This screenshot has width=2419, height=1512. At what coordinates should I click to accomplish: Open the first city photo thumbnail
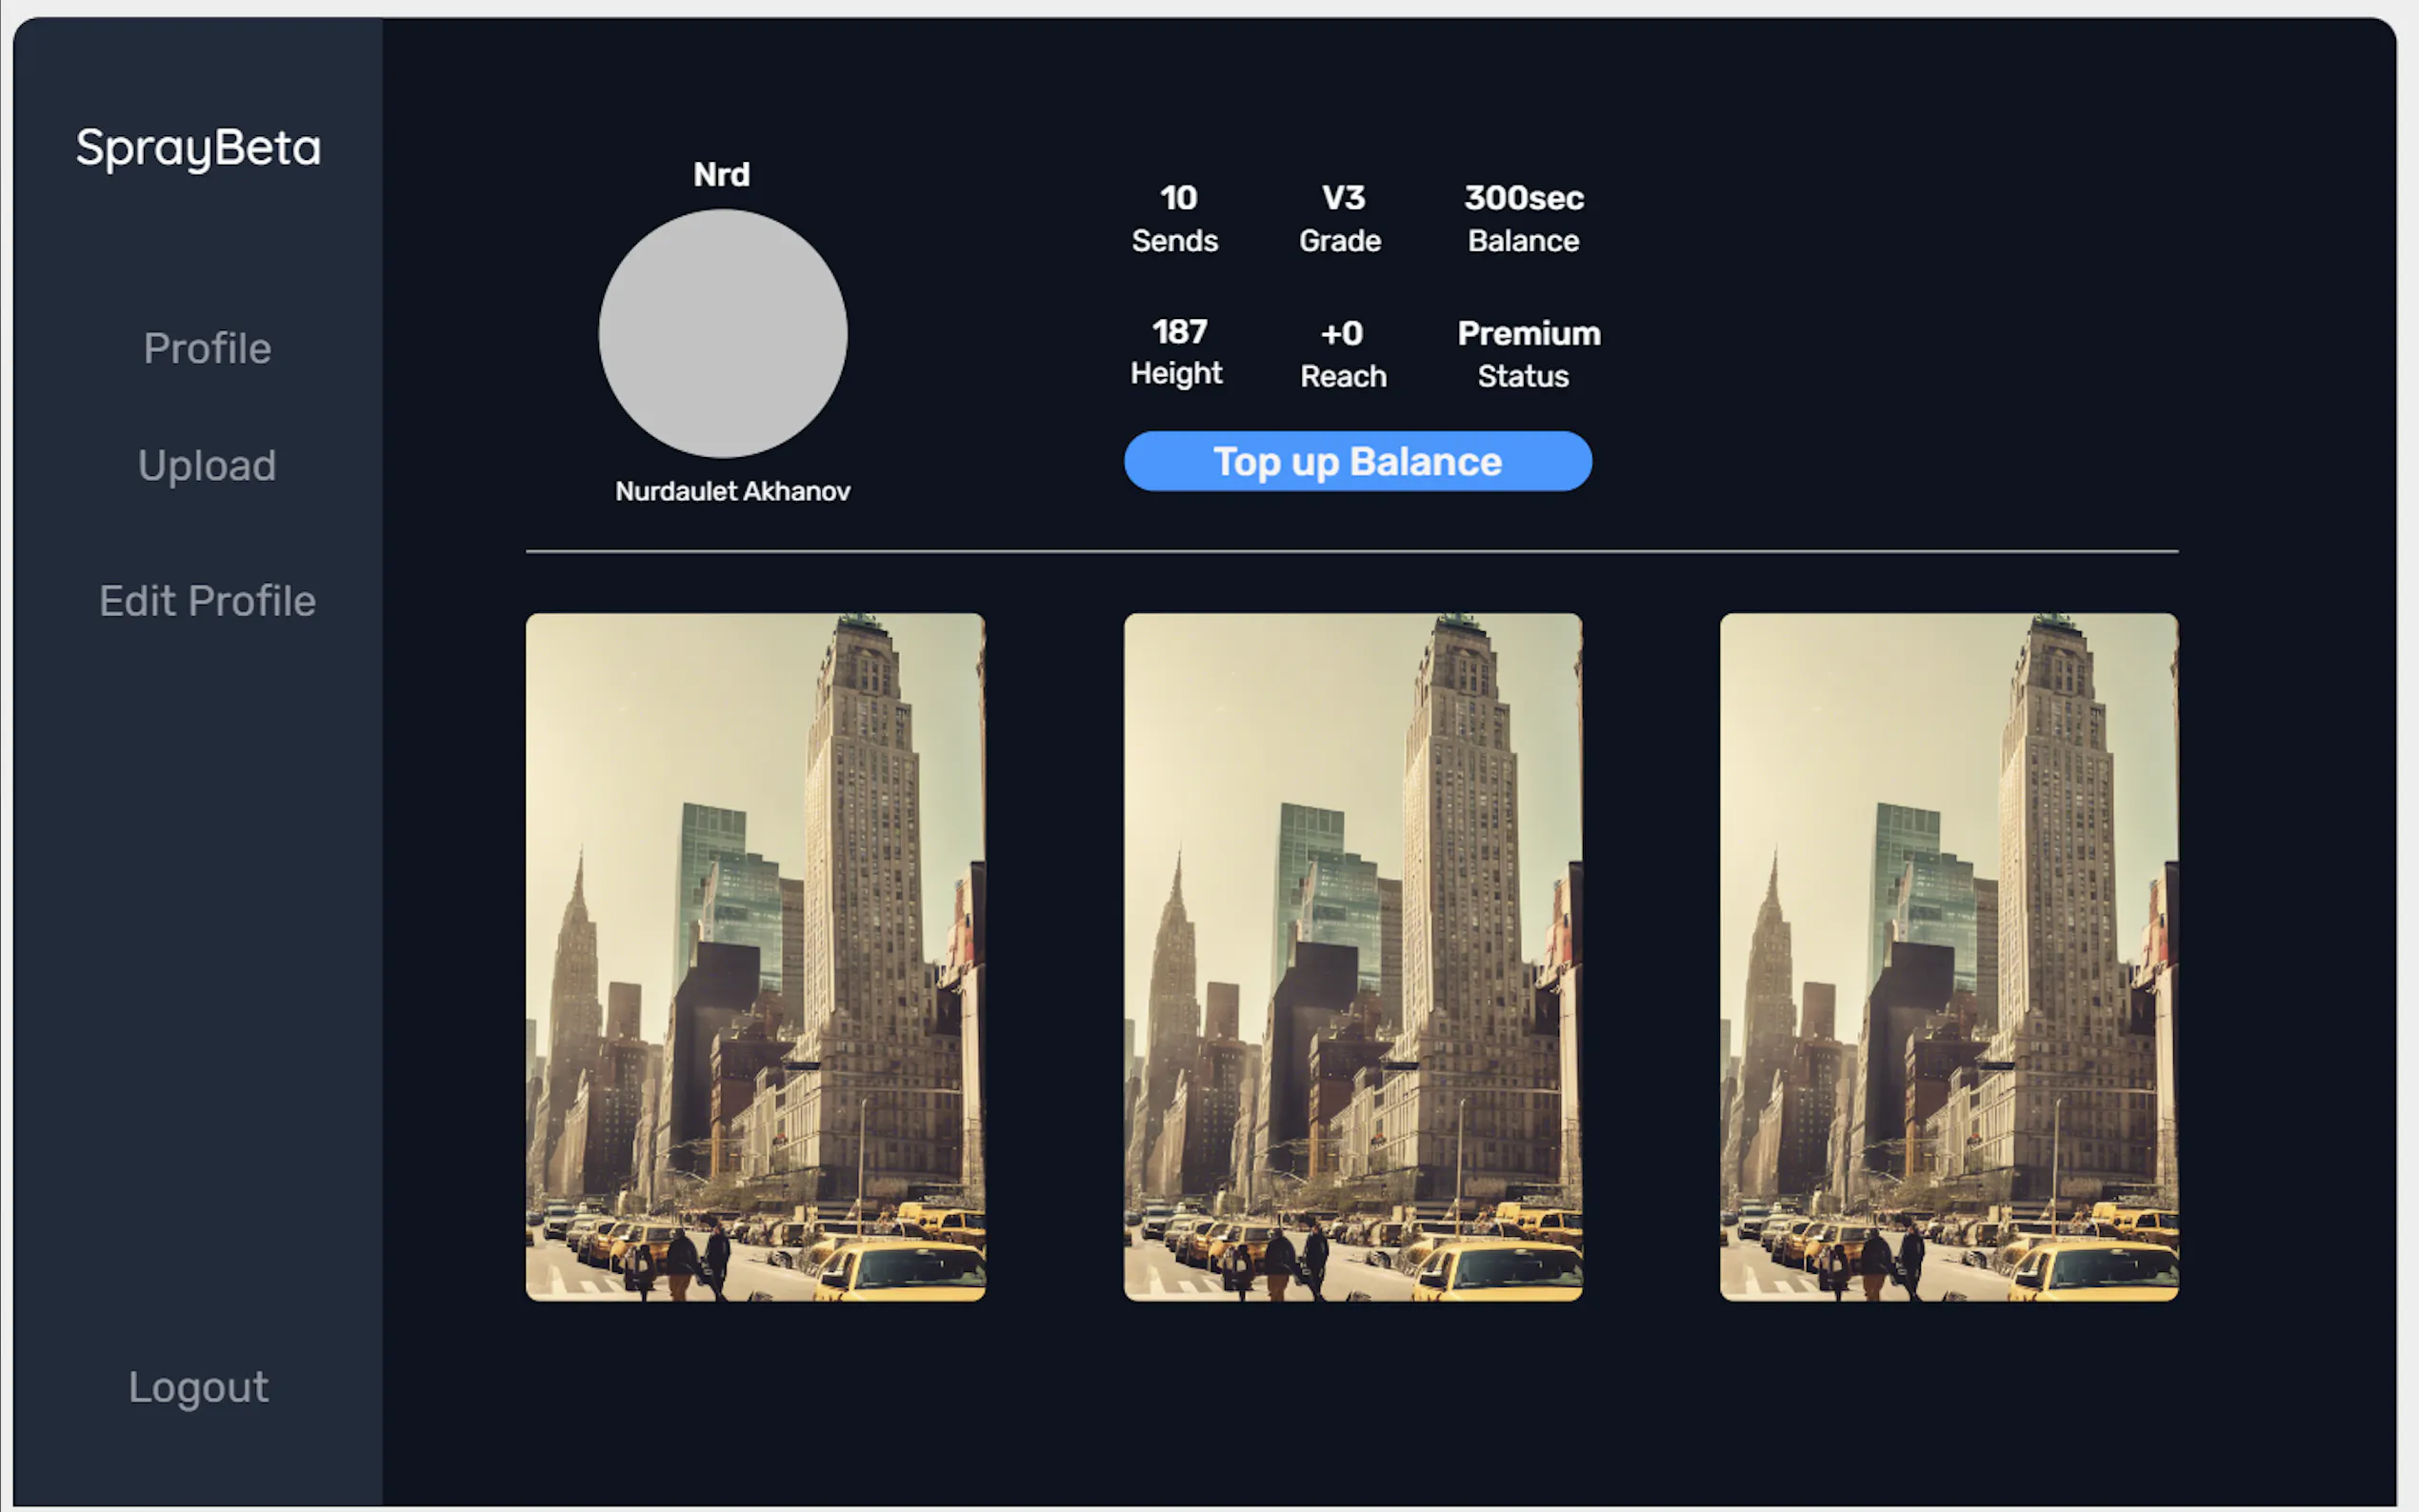[x=755, y=956]
